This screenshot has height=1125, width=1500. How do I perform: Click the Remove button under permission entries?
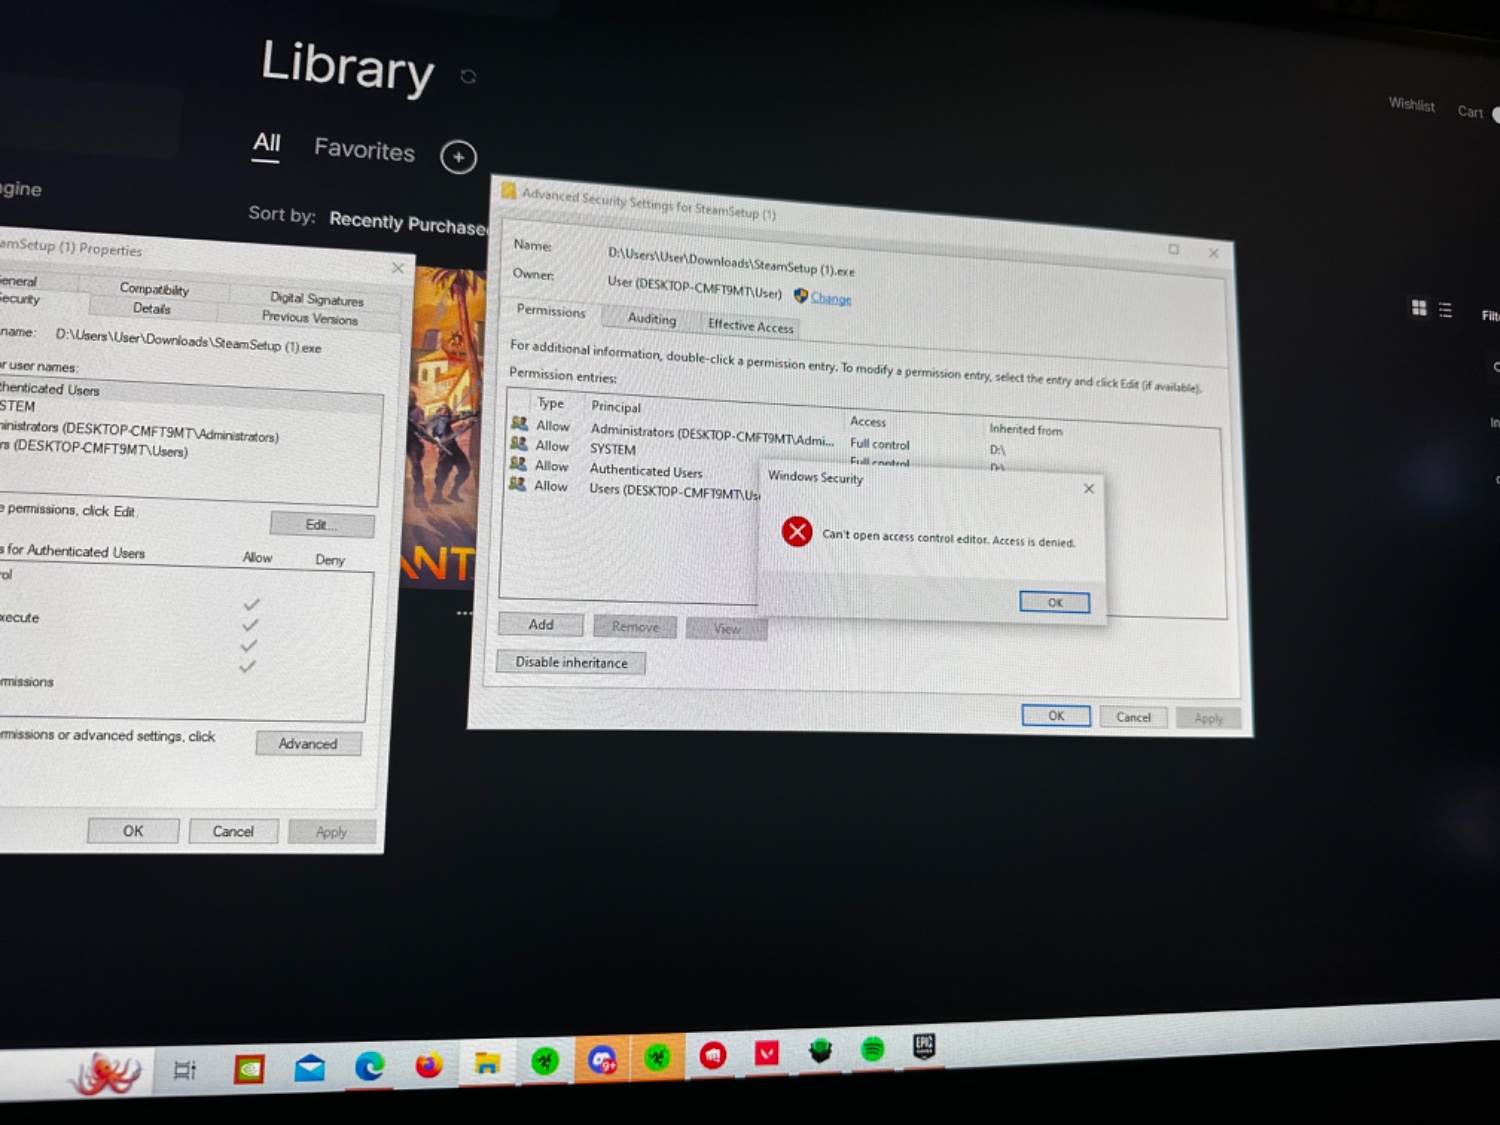click(635, 627)
